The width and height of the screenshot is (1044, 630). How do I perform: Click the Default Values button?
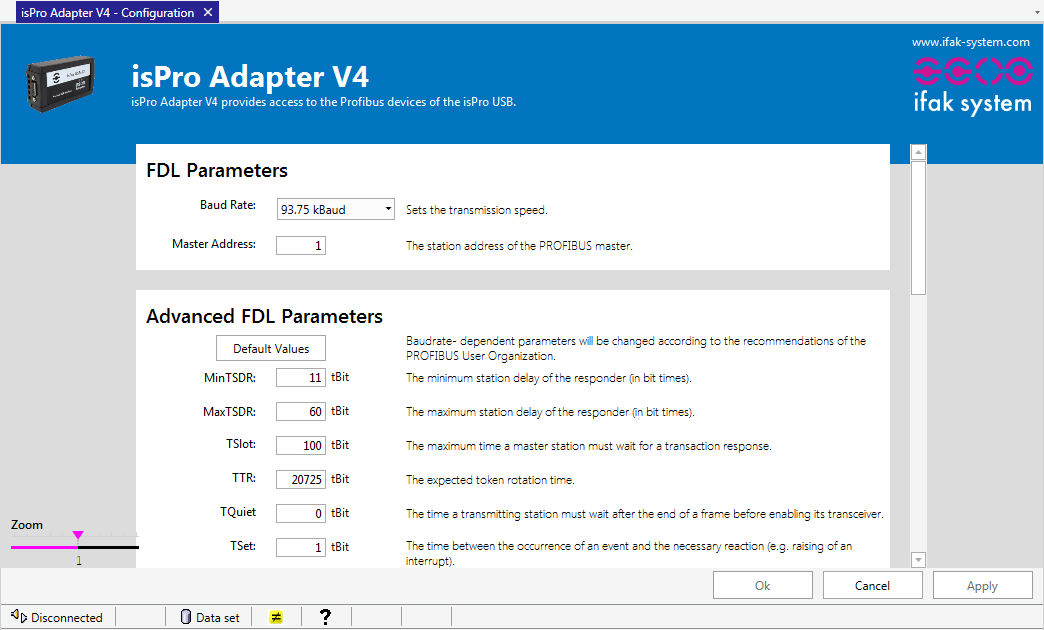[x=271, y=348]
